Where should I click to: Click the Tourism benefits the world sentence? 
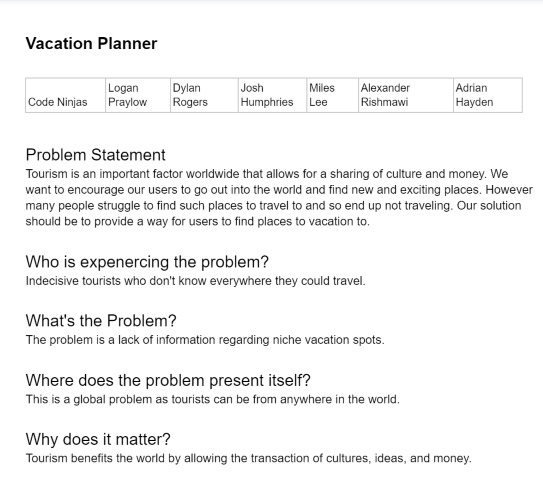249,458
